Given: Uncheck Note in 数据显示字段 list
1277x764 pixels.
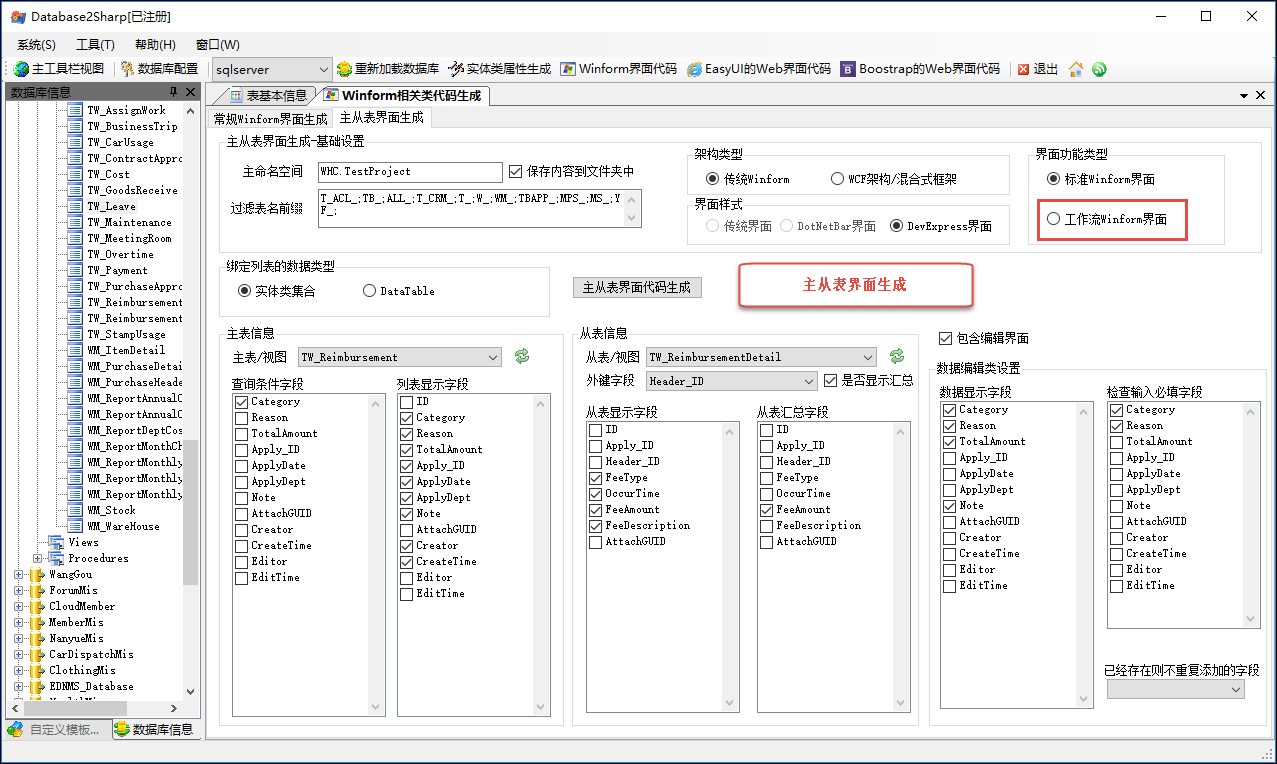Looking at the screenshot, I should tap(949, 505).
